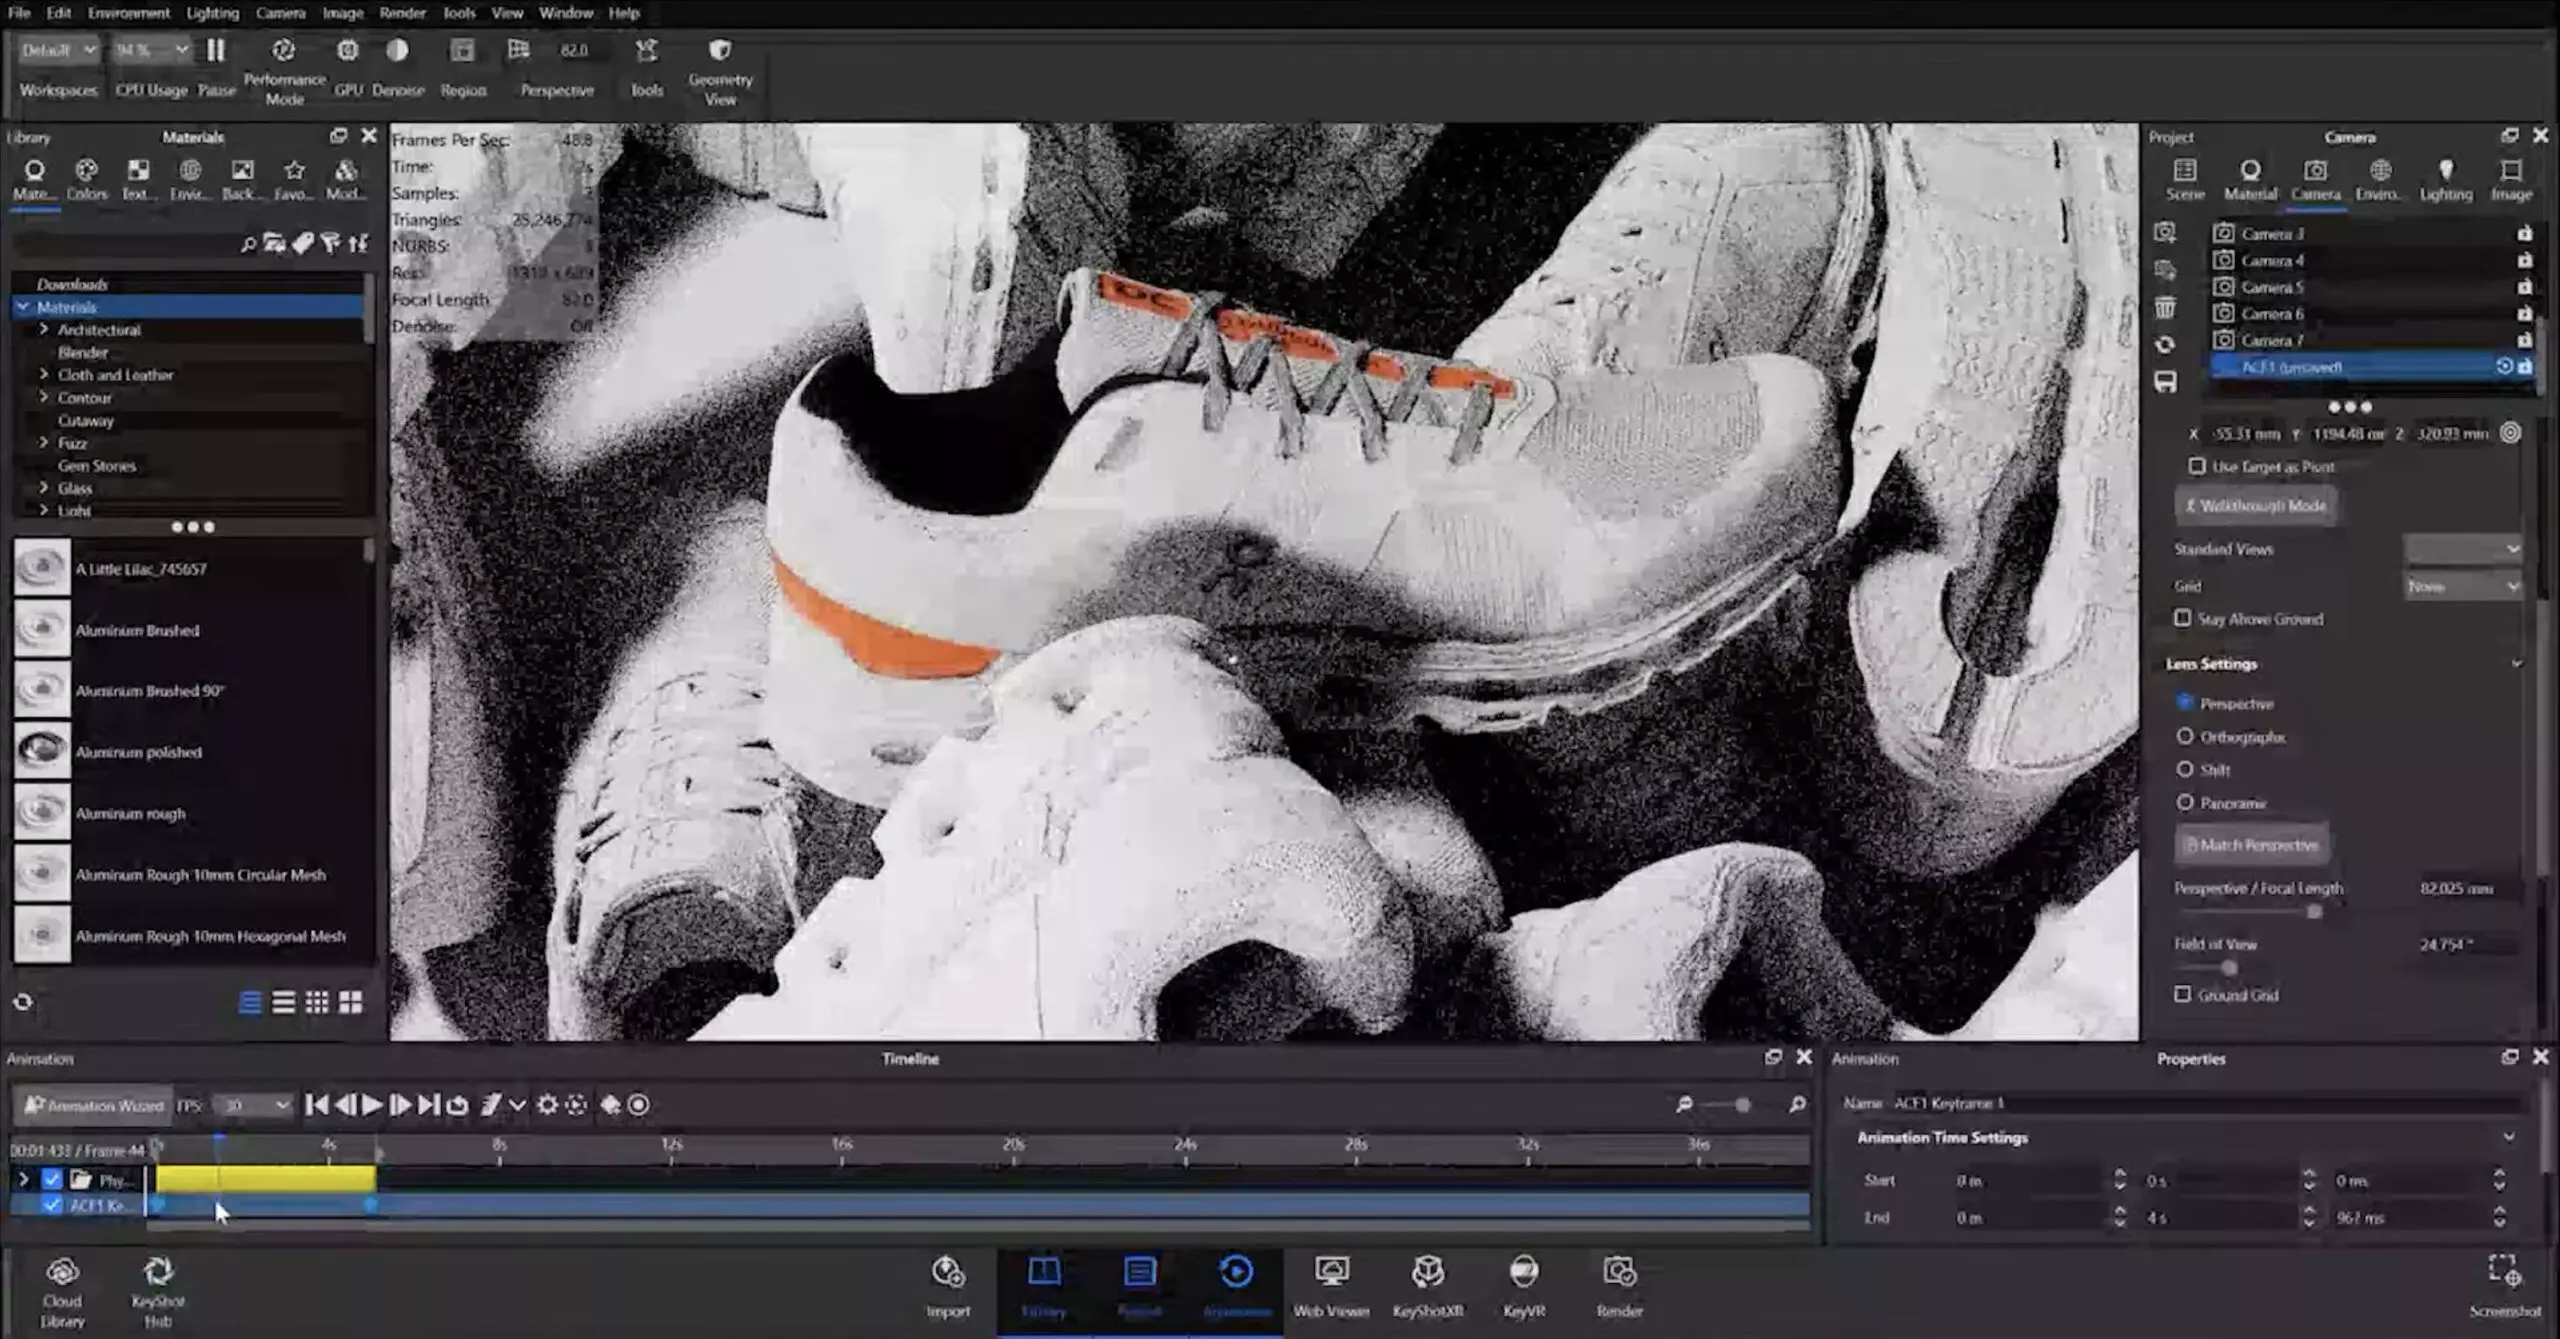
Task: Open the Cloud Library icon
Action: pyautogui.click(x=62, y=1273)
